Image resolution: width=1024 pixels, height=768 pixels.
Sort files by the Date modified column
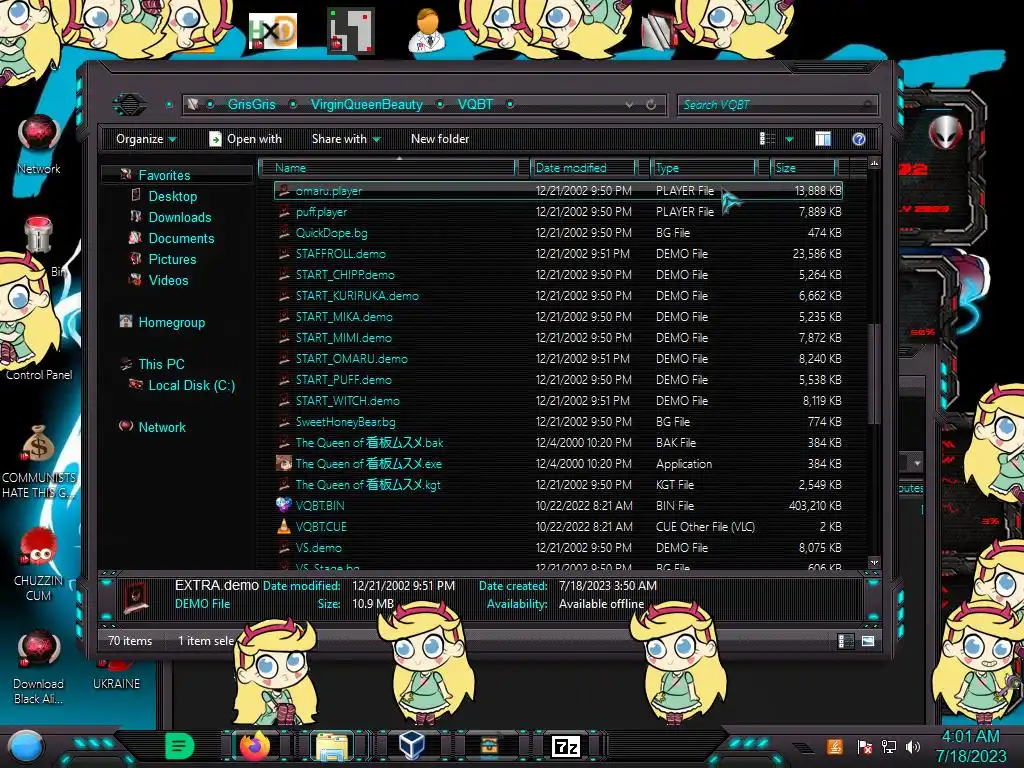click(x=583, y=168)
